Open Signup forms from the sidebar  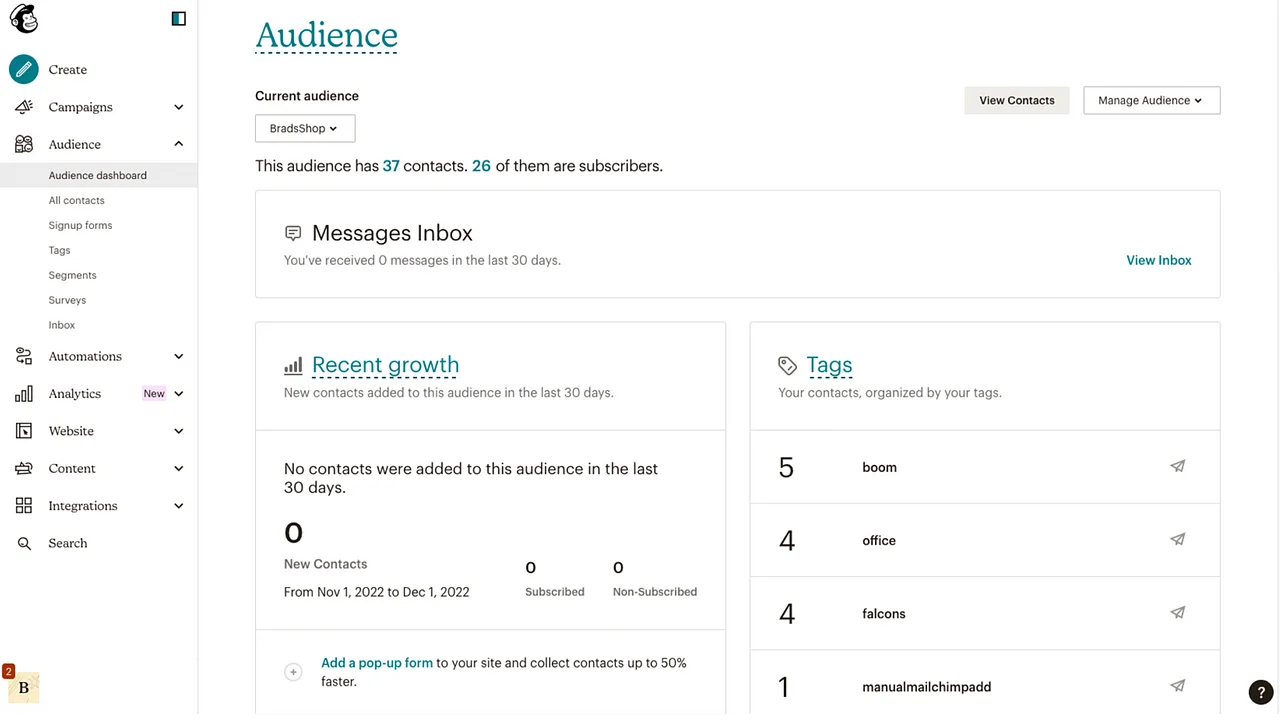tap(80, 225)
